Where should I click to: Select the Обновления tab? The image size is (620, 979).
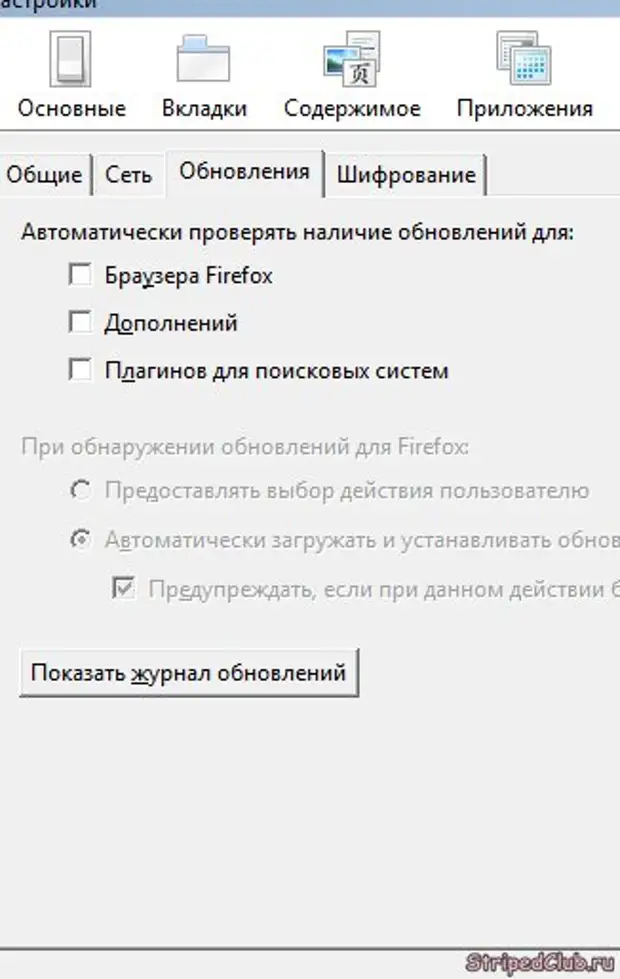[244, 171]
